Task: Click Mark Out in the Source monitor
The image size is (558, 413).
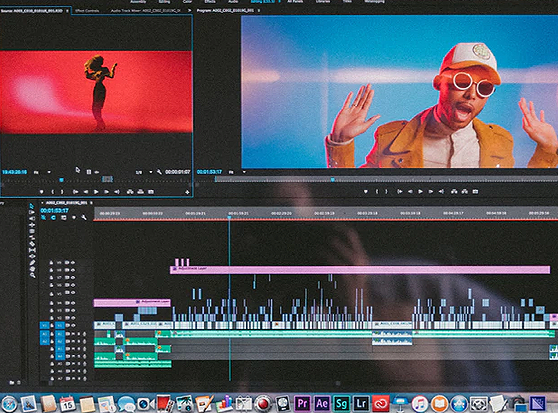Action: point(62,192)
